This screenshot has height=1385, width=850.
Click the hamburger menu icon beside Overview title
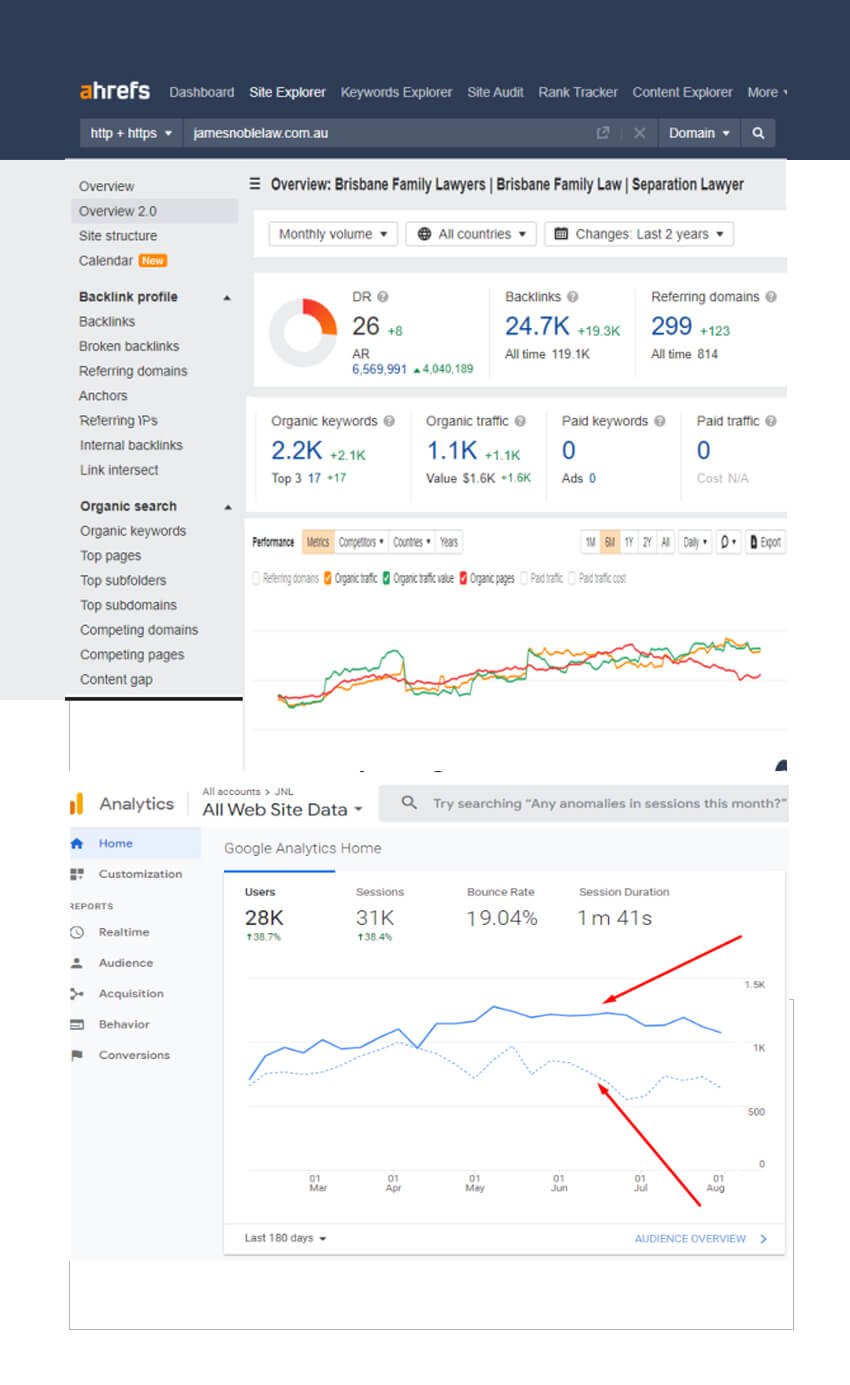click(255, 184)
